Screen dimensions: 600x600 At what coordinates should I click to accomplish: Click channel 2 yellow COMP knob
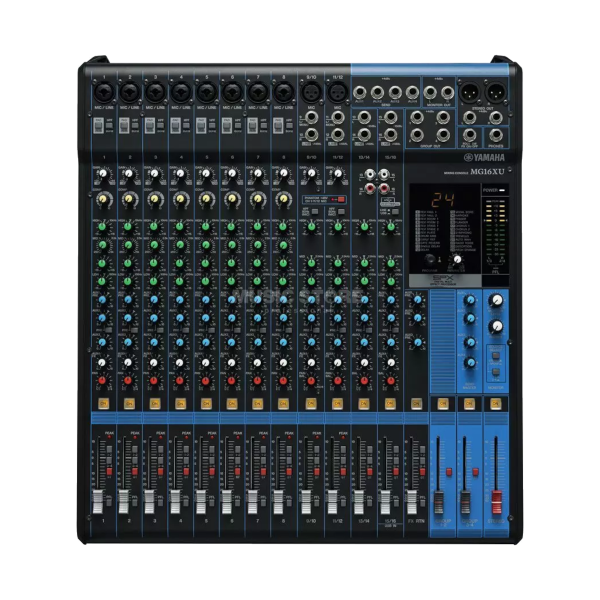point(129,199)
